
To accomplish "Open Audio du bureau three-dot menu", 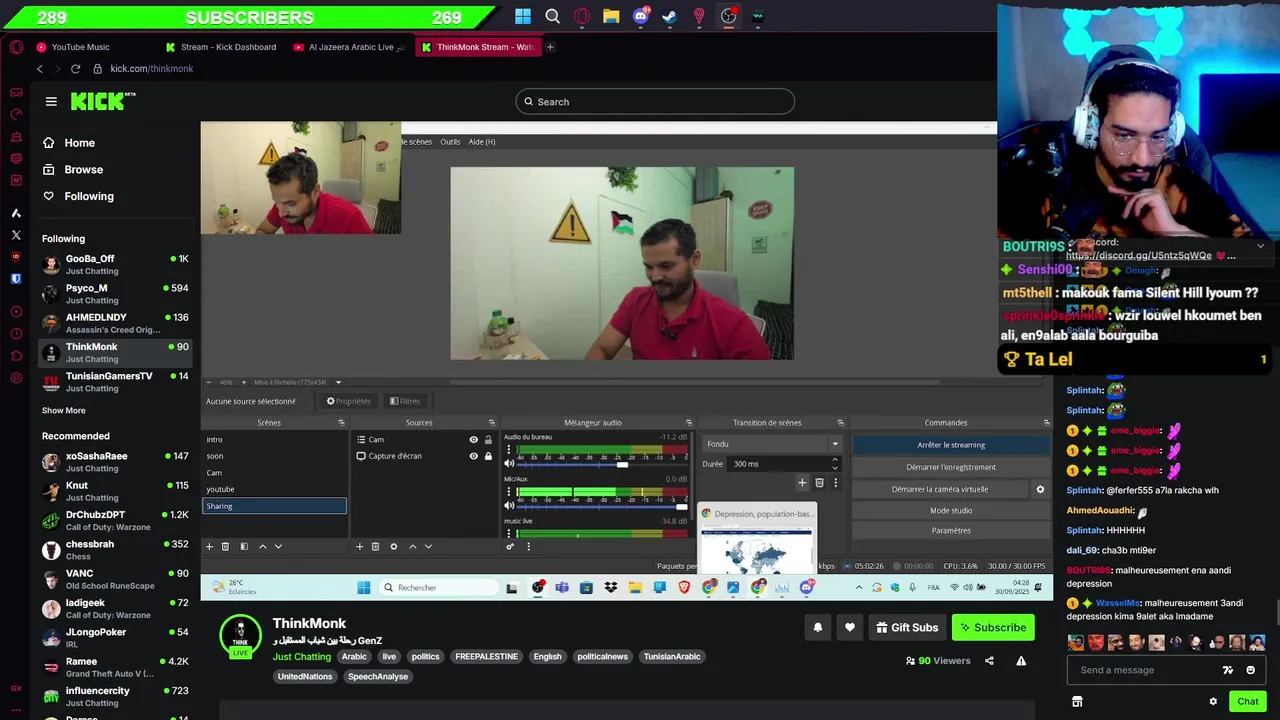I will (509, 451).
